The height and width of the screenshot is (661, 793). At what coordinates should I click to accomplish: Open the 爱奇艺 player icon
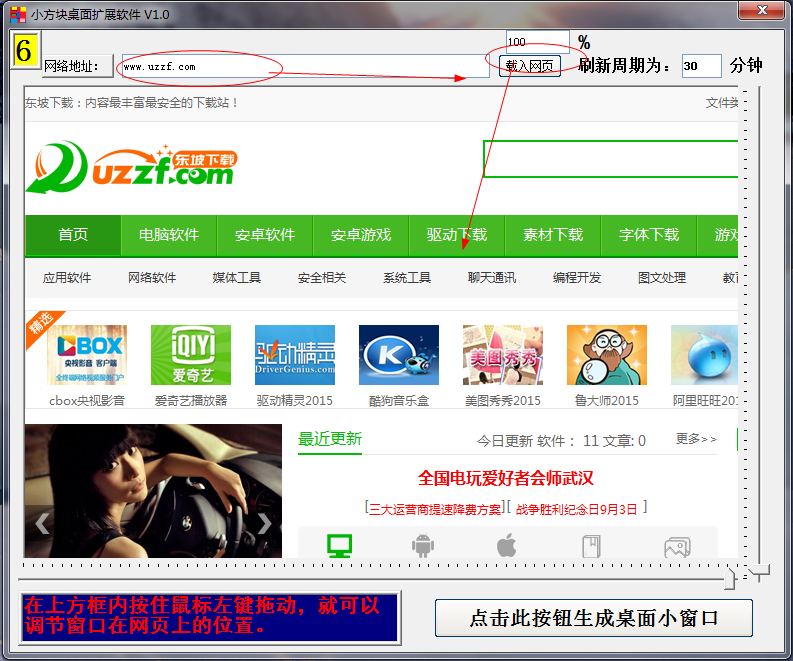(191, 355)
